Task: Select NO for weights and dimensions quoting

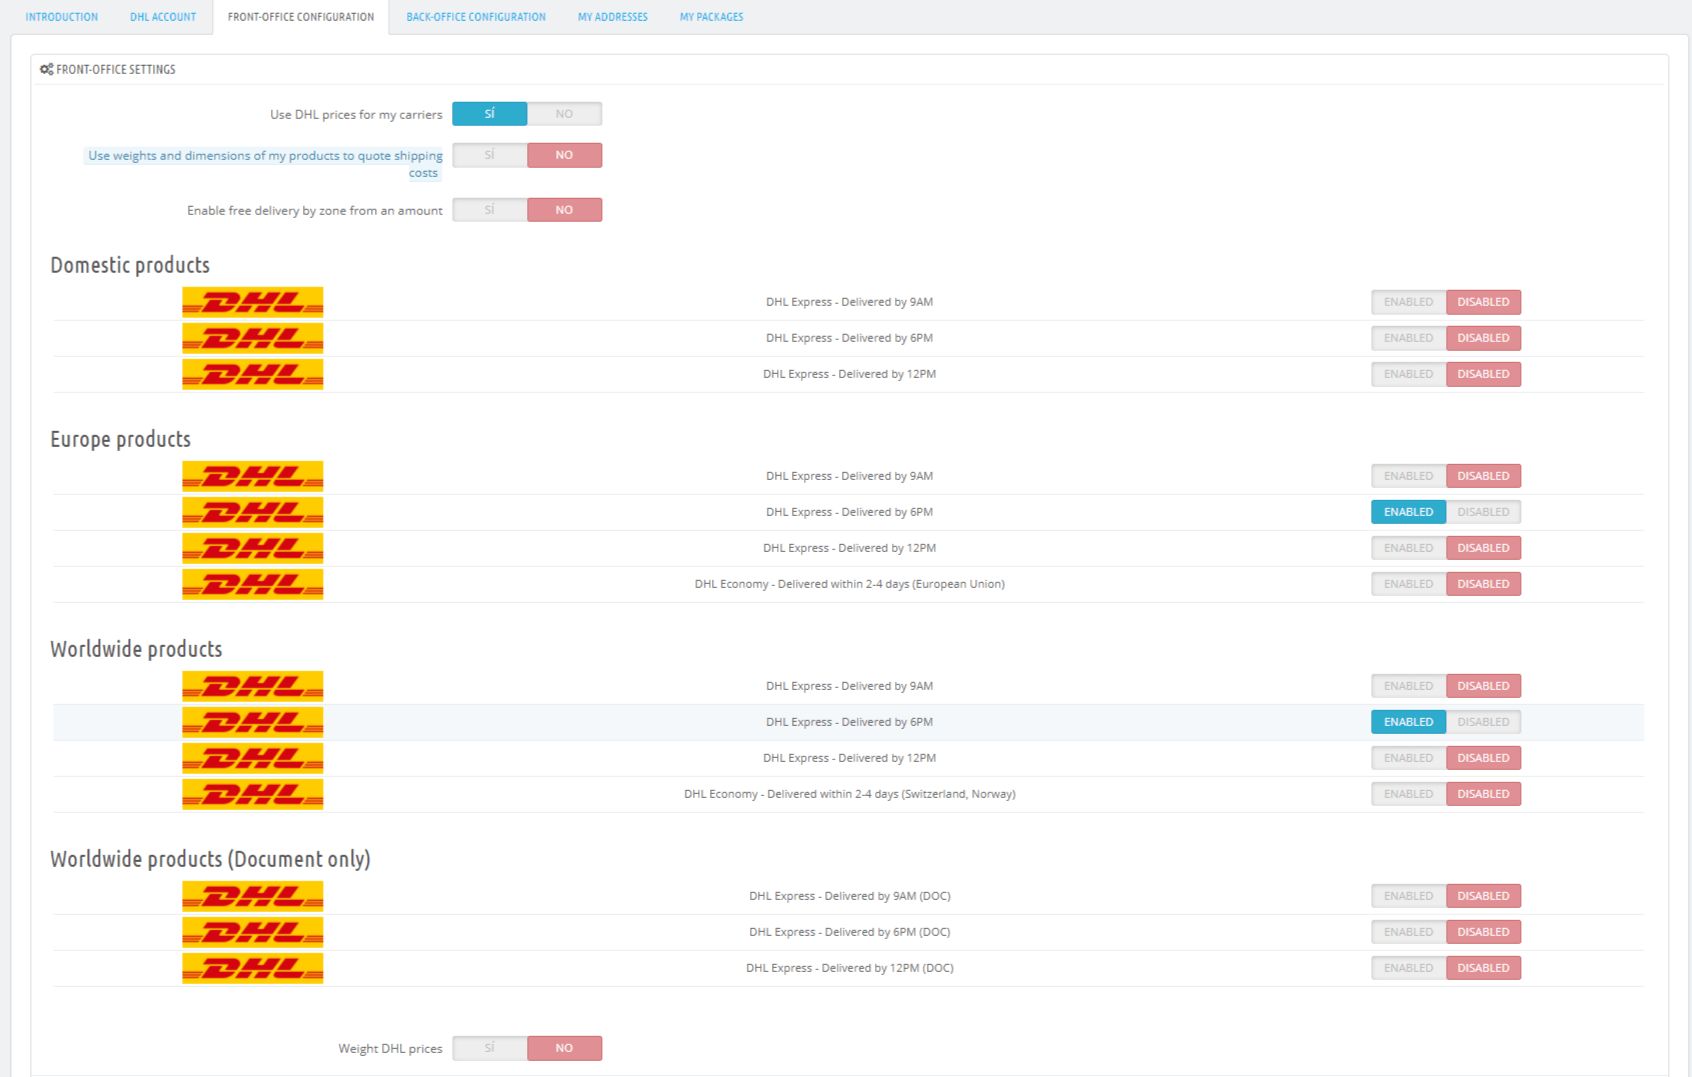Action: 564,155
